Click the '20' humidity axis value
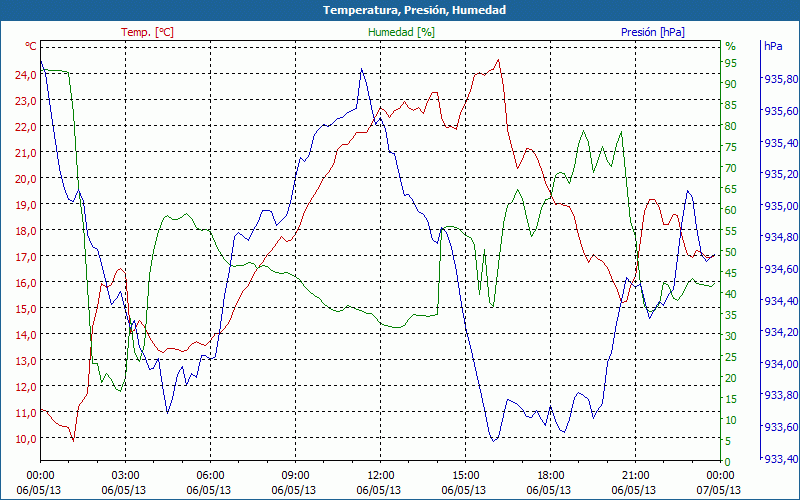This screenshot has height=500, width=800. click(x=731, y=378)
